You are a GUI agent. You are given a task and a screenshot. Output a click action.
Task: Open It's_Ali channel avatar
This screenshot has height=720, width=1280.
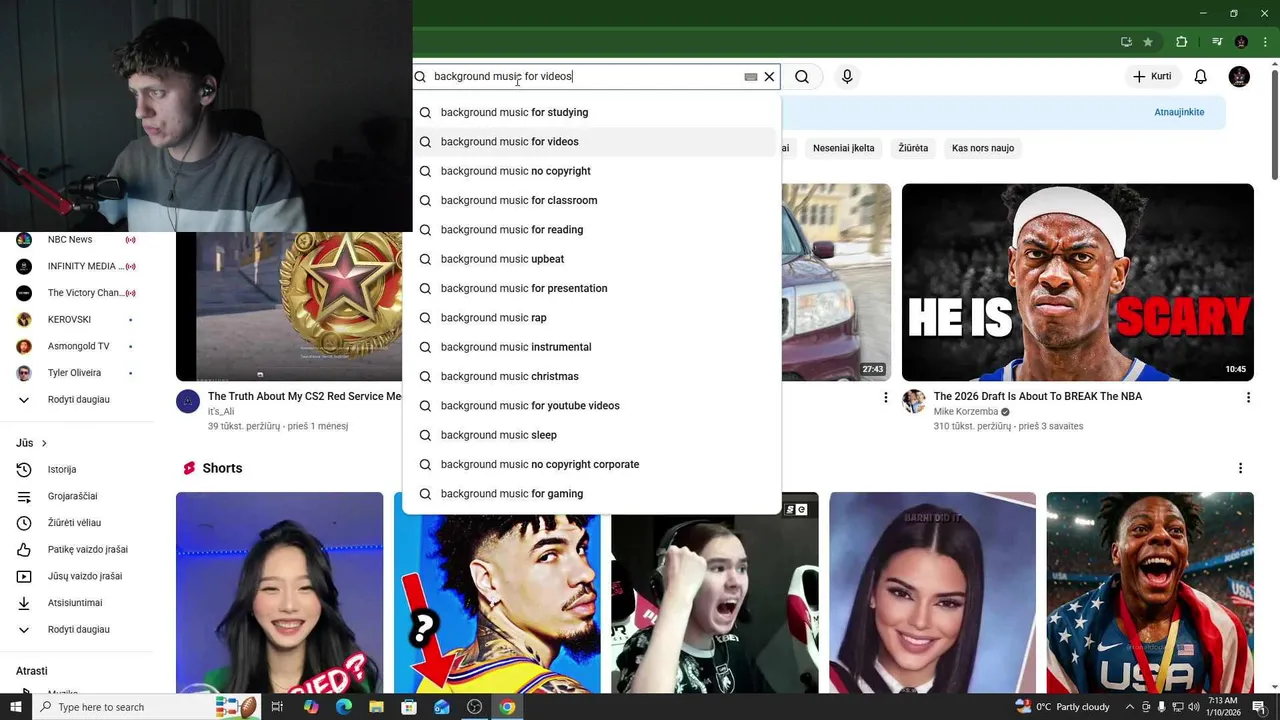point(188,402)
